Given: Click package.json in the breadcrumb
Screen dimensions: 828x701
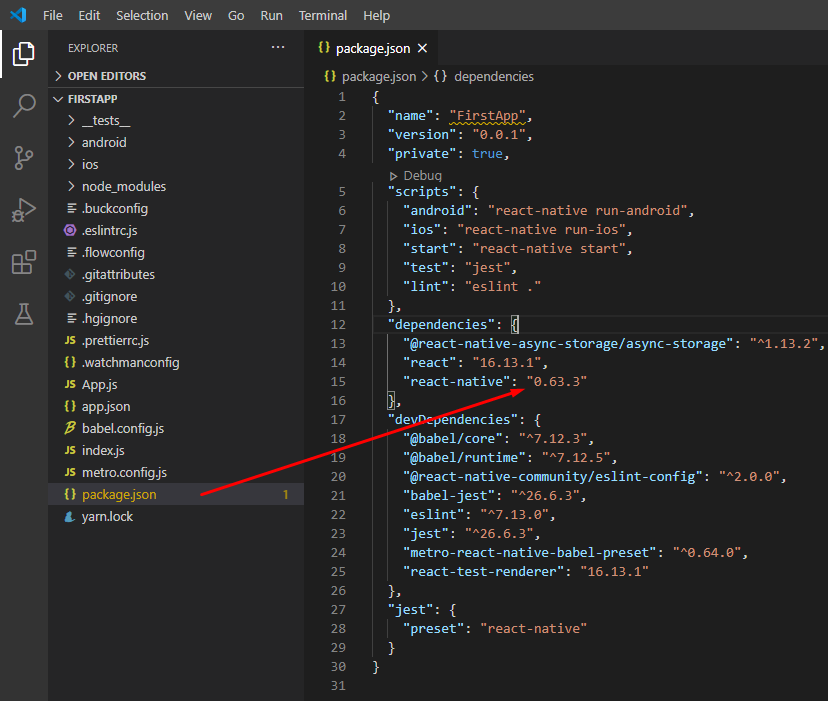Looking at the screenshot, I should pyautogui.click(x=379, y=77).
